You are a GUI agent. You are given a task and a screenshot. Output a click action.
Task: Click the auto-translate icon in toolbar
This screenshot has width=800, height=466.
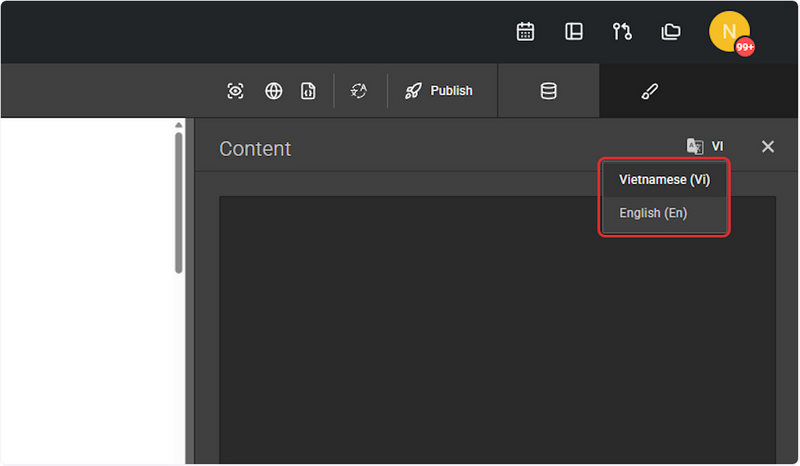[x=359, y=91]
